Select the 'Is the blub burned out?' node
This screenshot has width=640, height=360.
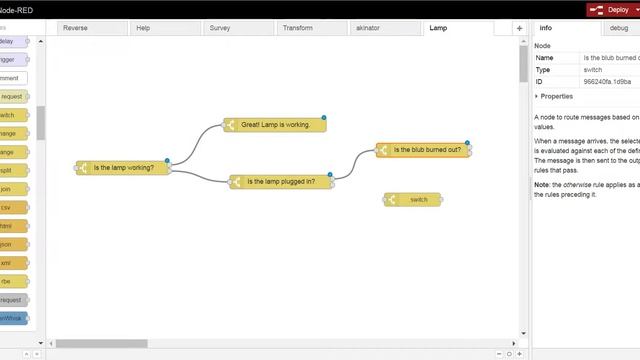[422, 150]
